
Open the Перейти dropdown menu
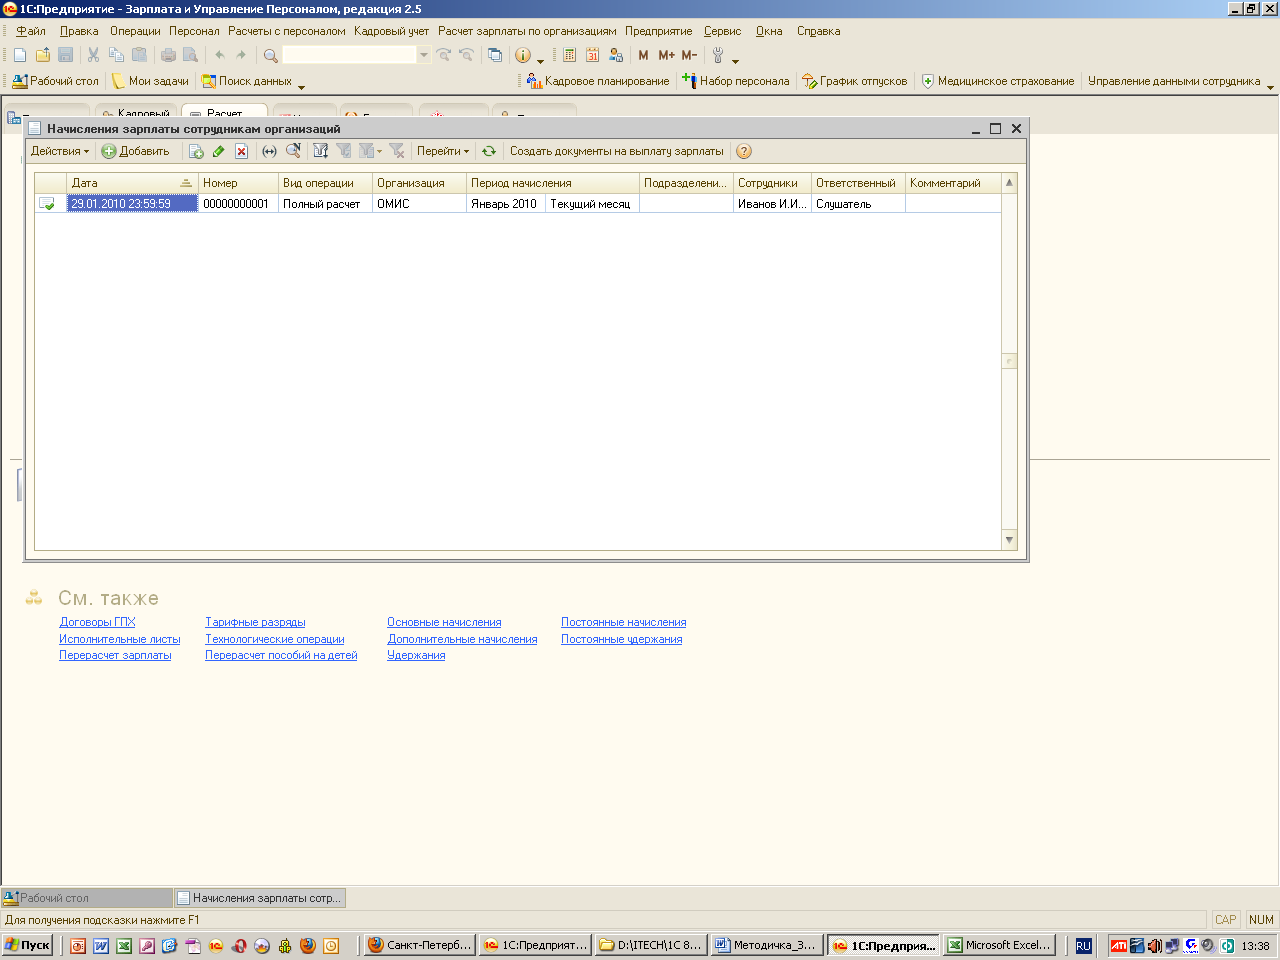tap(443, 151)
